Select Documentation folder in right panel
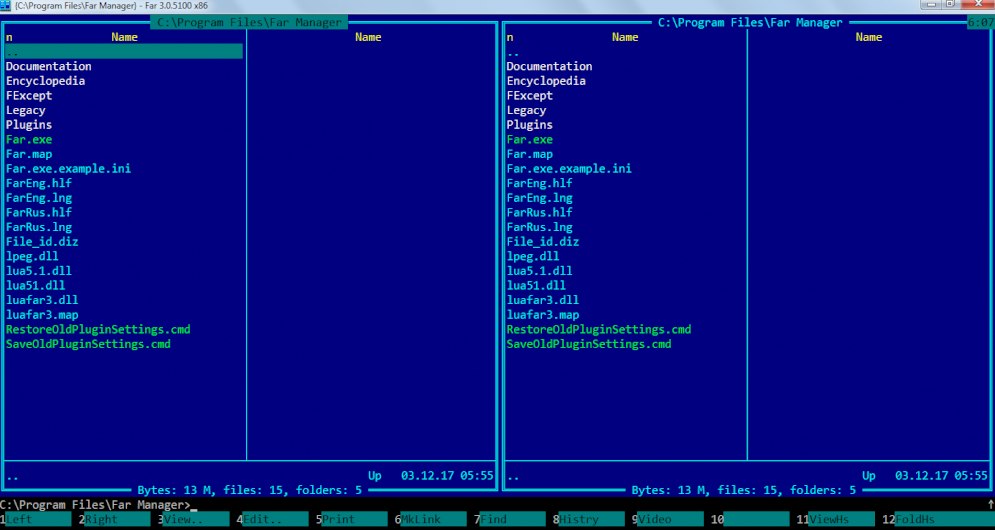The image size is (995, 530). (x=550, y=66)
